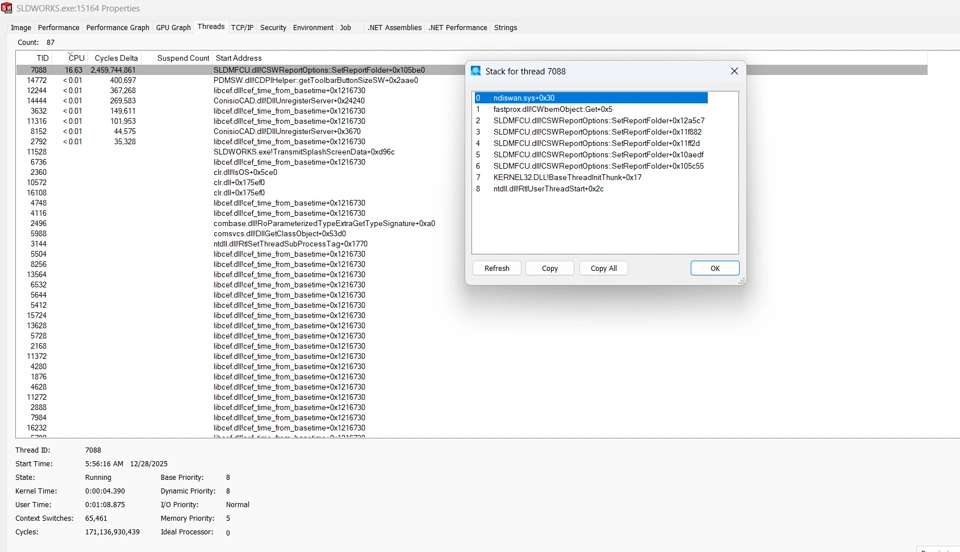This screenshot has width=960, height=552.
Task: Sort by Start Address column header
Action: 239,58
